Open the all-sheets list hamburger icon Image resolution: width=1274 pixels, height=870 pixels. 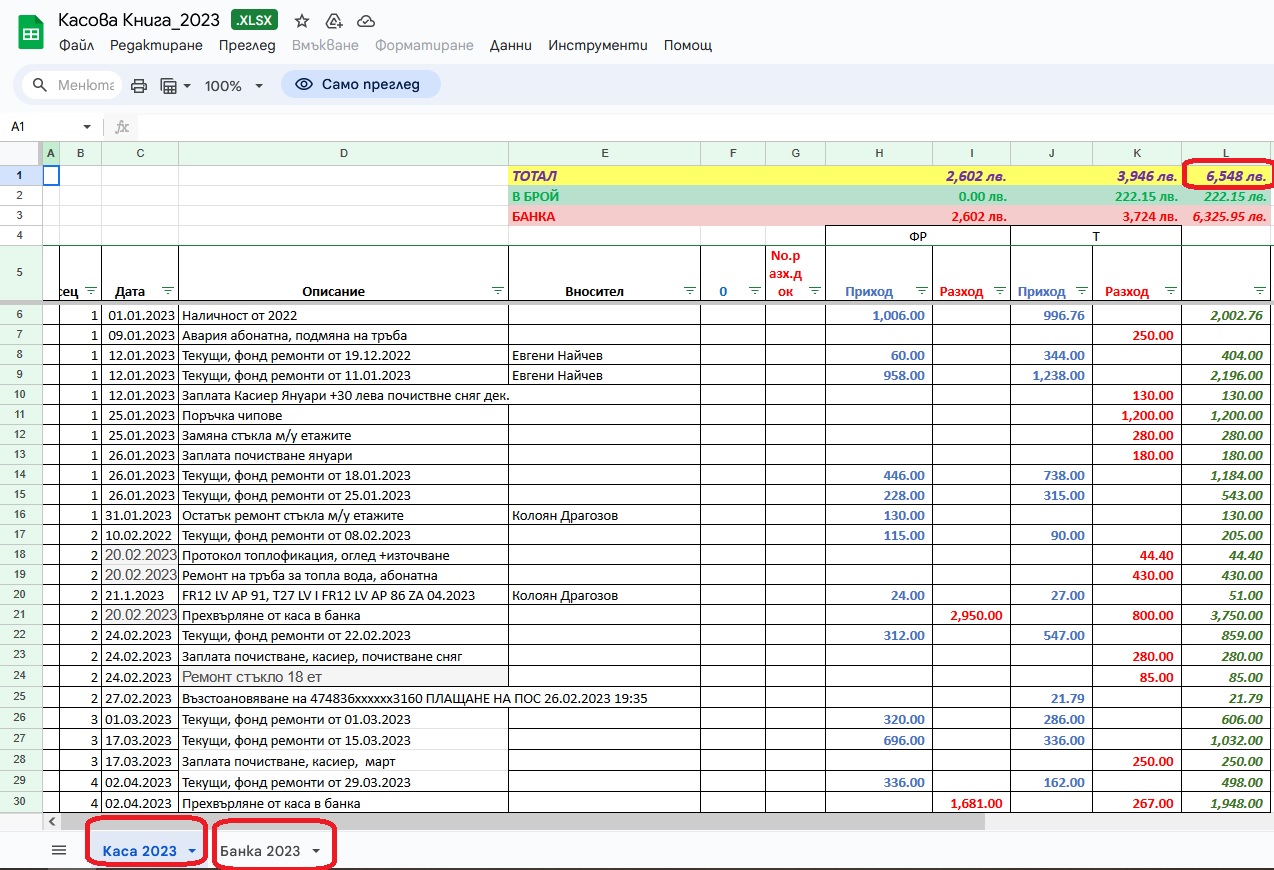point(59,850)
